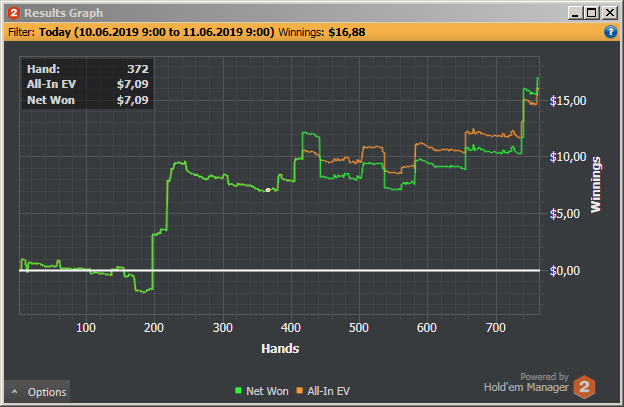Click the All-In EV legend label
The image size is (624, 407).
(328, 391)
